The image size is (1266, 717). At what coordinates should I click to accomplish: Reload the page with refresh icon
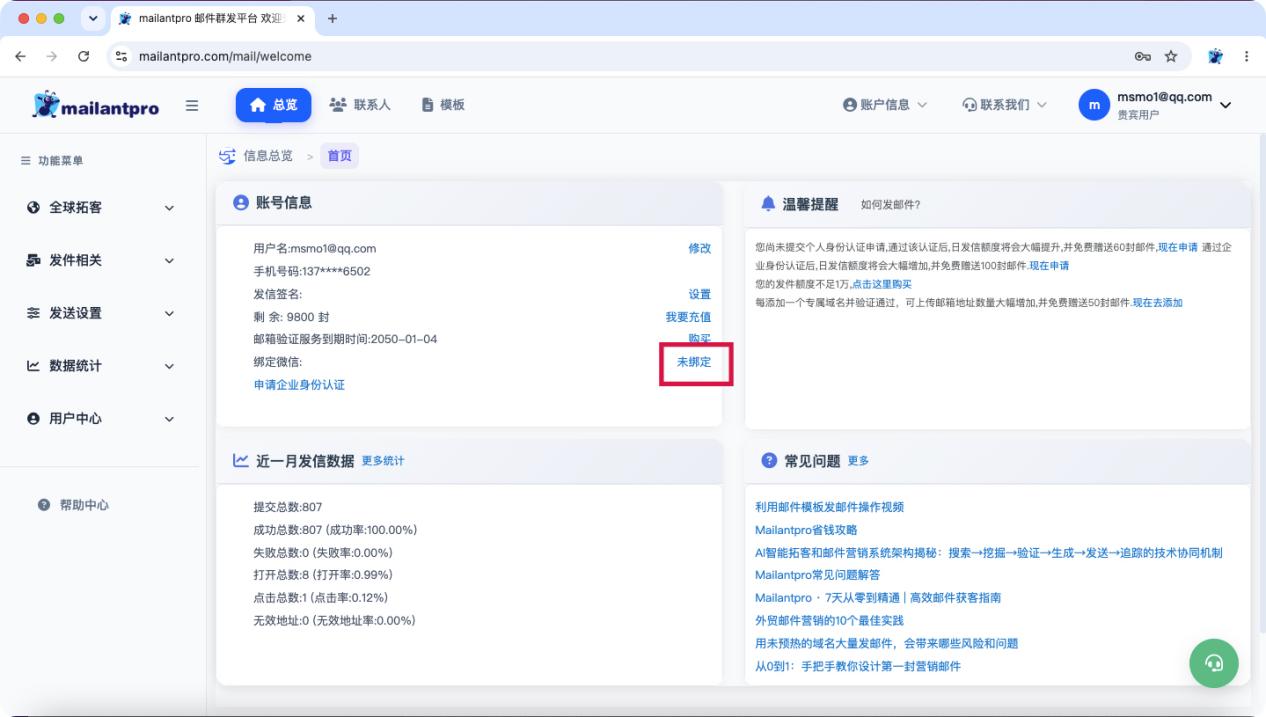pyautogui.click(x=83, y=56)
